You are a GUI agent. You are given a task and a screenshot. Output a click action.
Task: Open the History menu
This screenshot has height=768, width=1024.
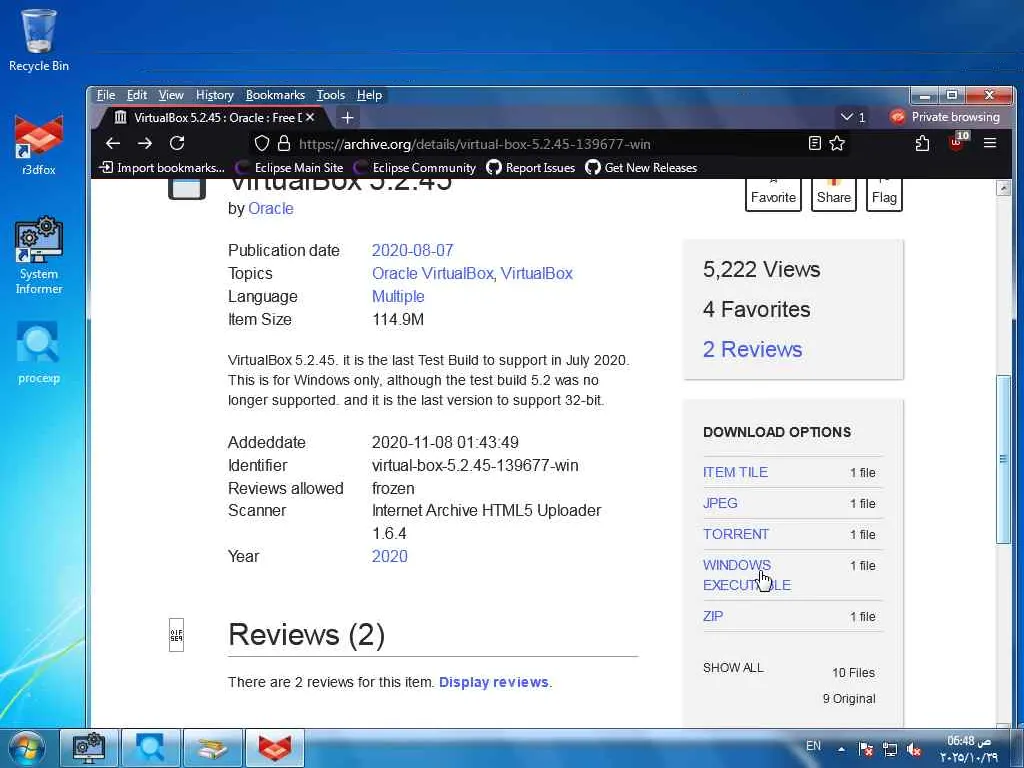pos(215,95)
